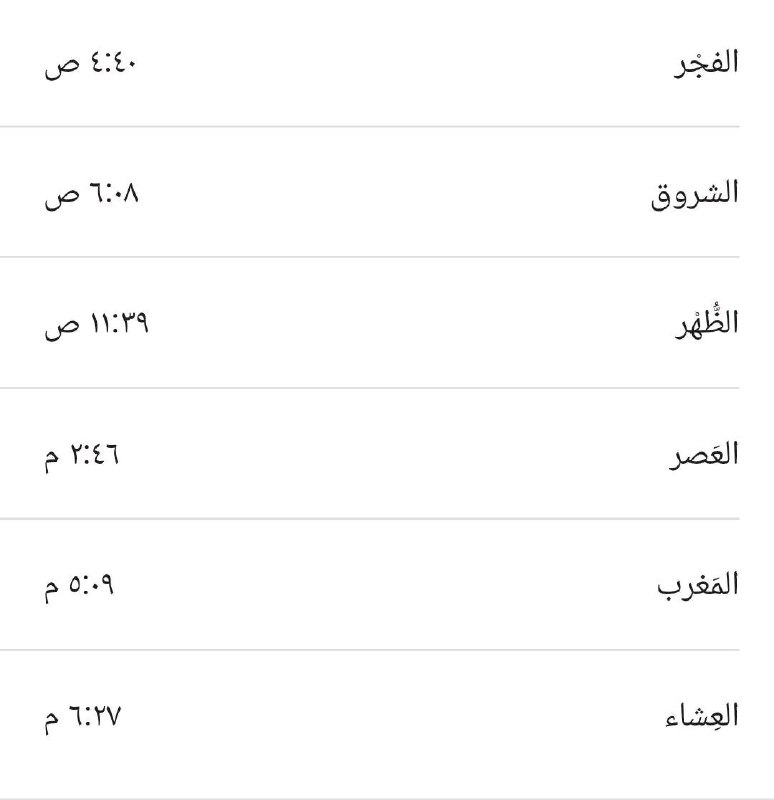Screen dimensions: 774x800
Task: Tap the Dhuhr time ١١:٣٩
Action: [x=118, y=324]
